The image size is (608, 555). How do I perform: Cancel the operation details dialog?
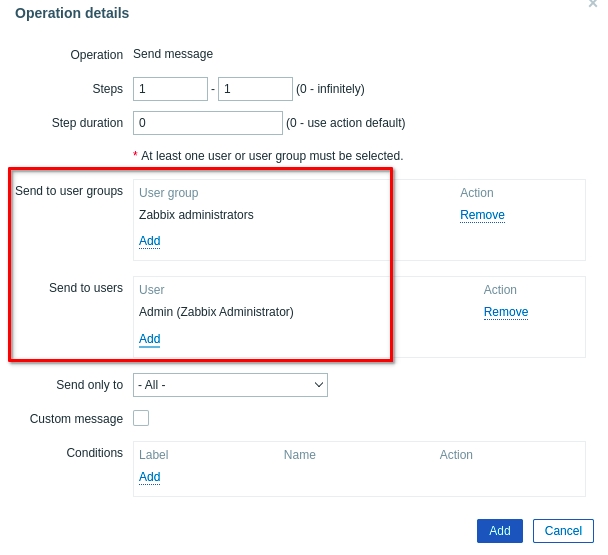[x=563, y=531]
